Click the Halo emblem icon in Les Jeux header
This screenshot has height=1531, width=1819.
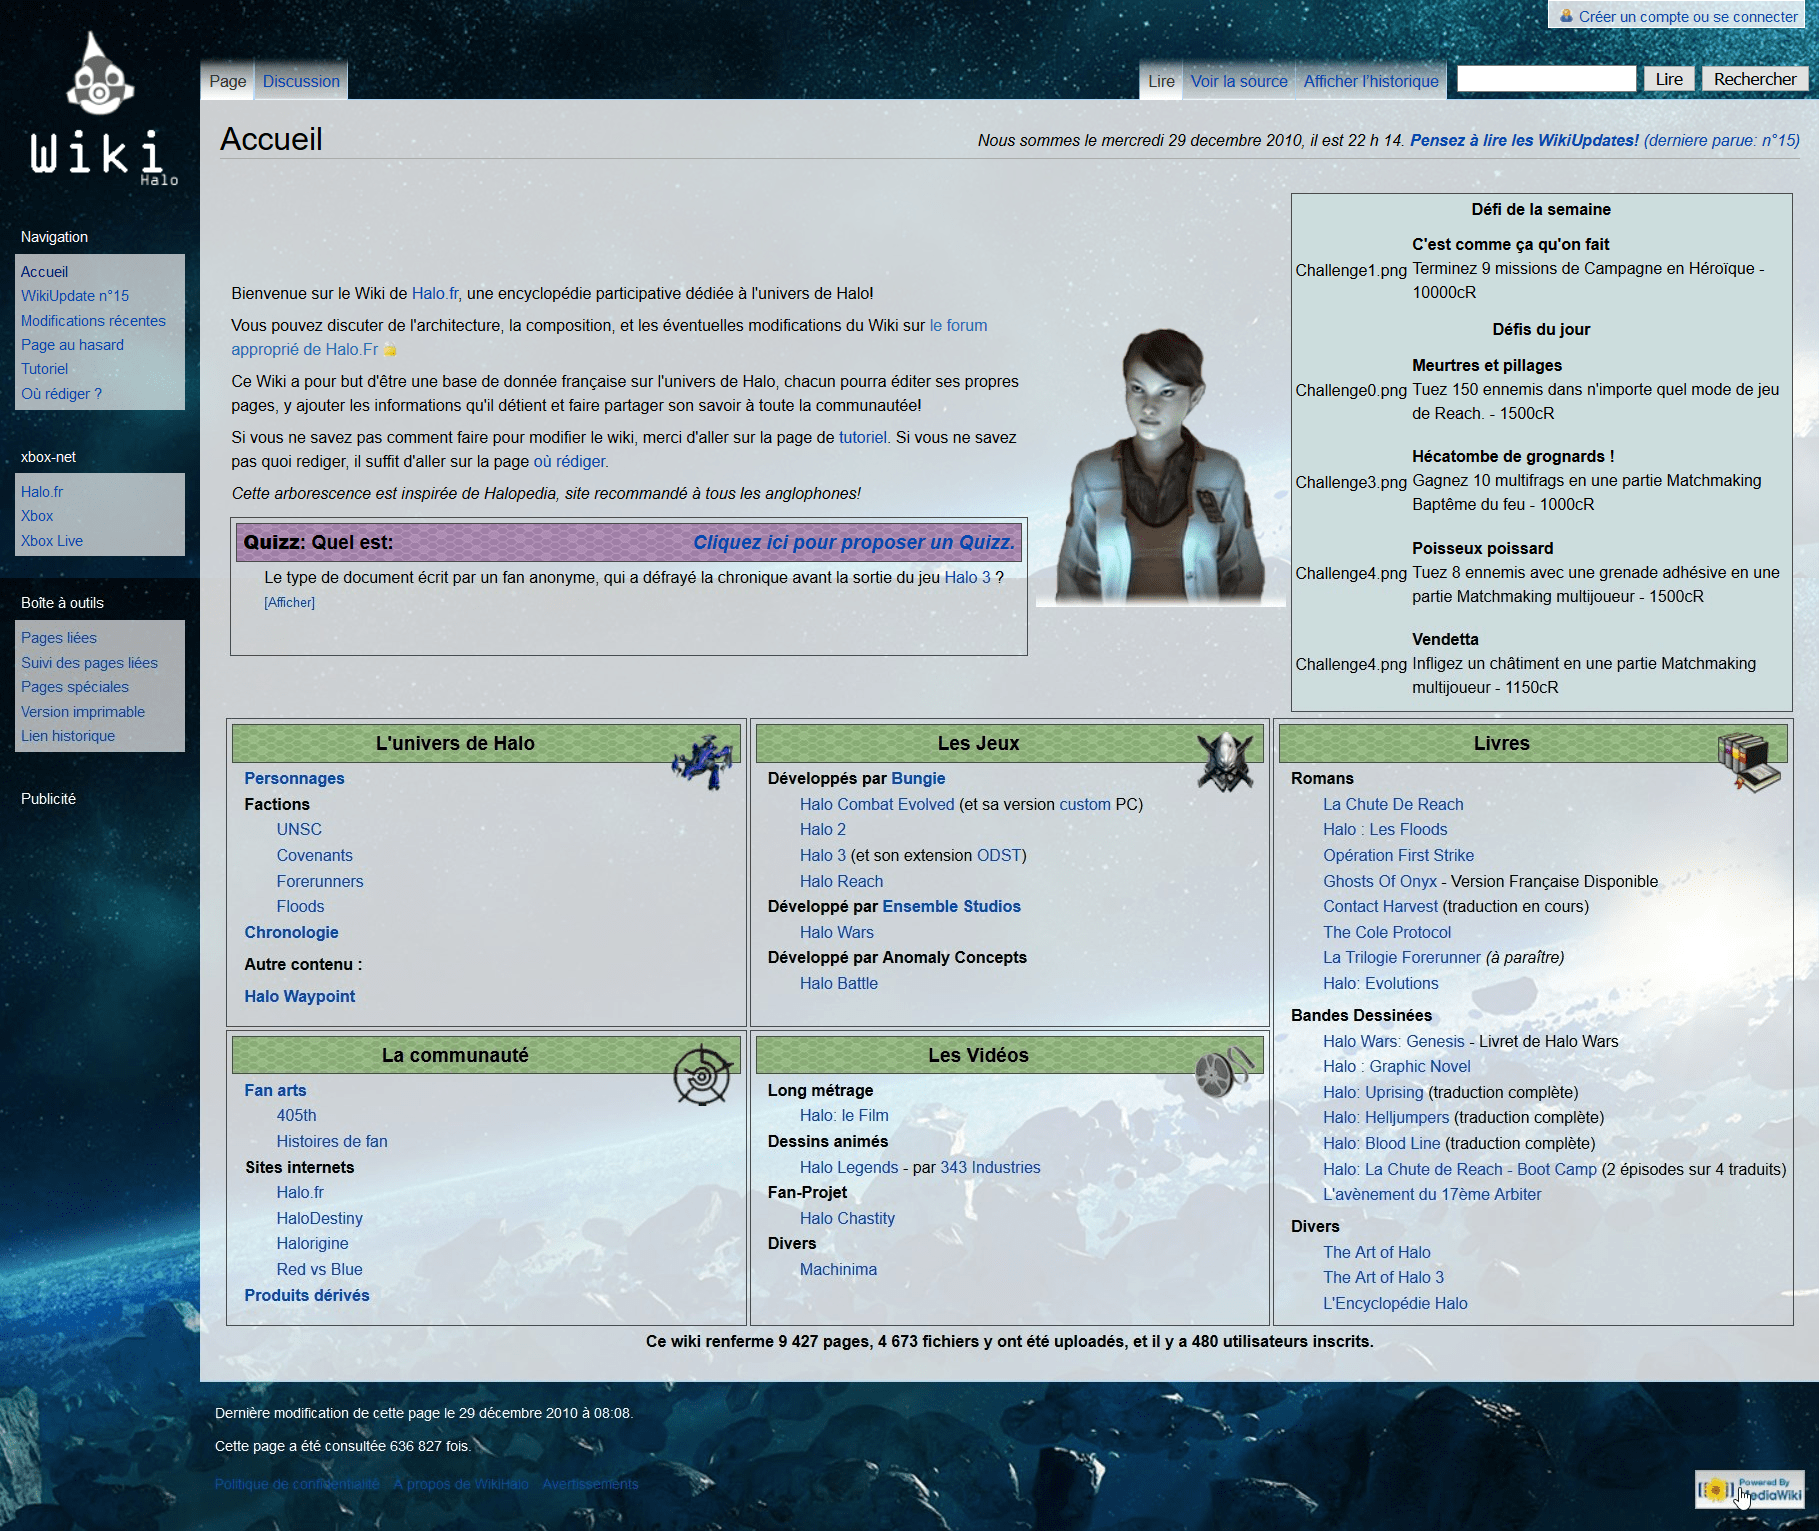pyautogui.click(x=1225, y=760)
